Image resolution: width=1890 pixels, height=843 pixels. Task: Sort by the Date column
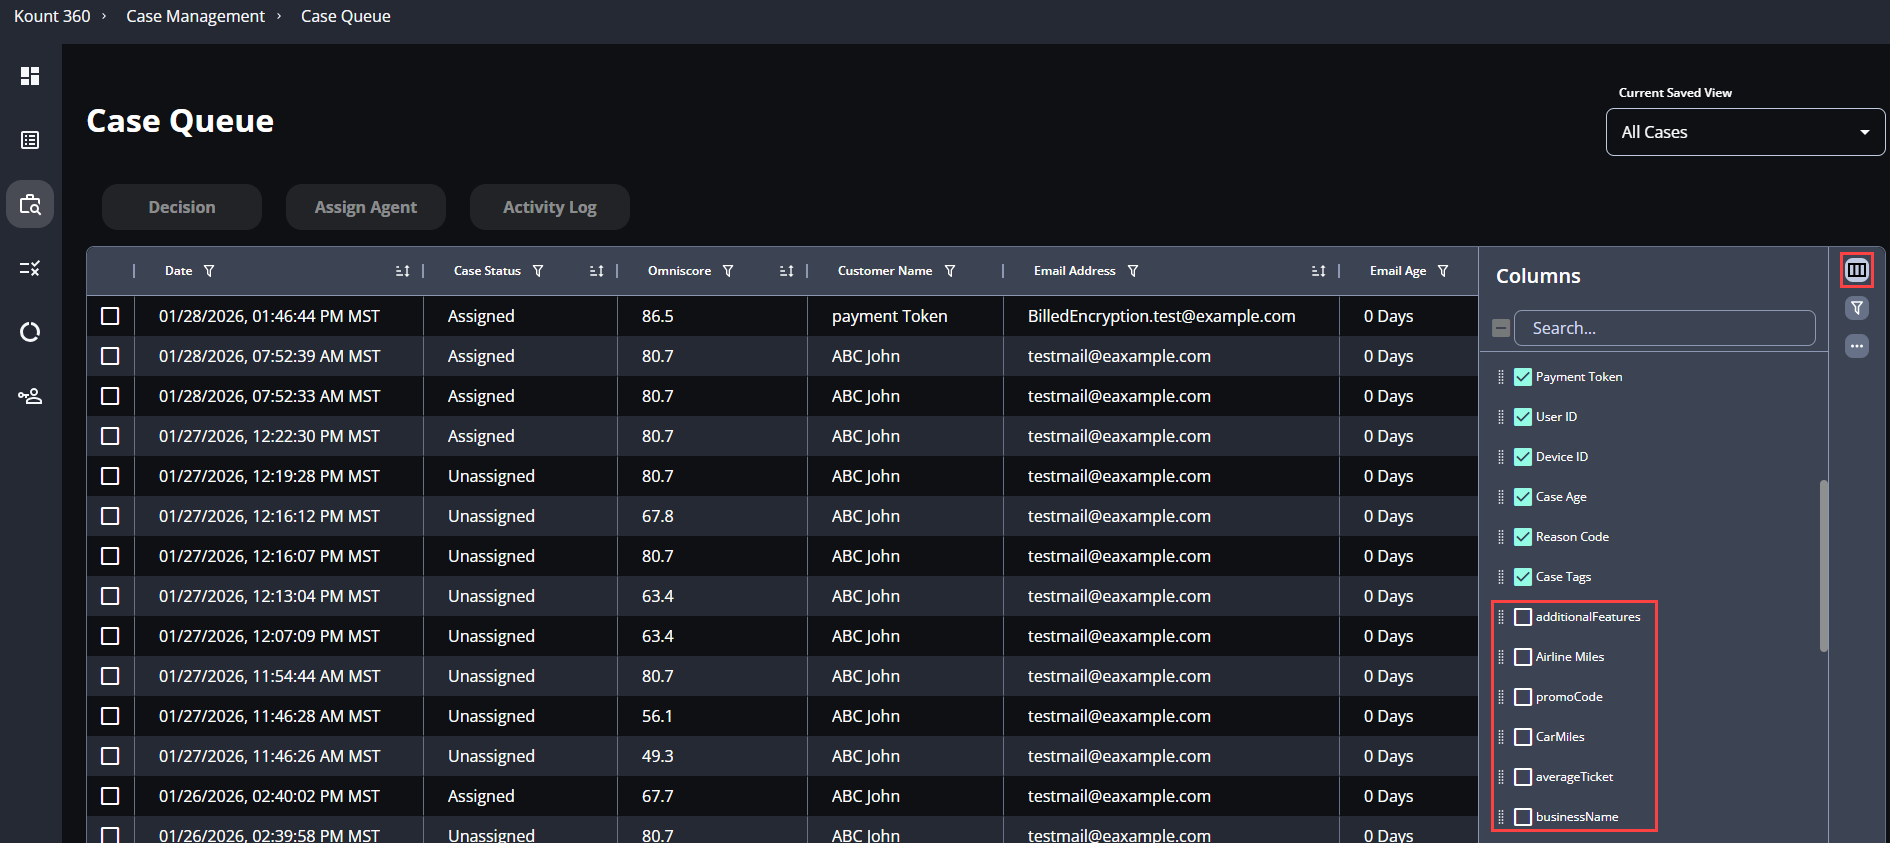tap(402, 271)
